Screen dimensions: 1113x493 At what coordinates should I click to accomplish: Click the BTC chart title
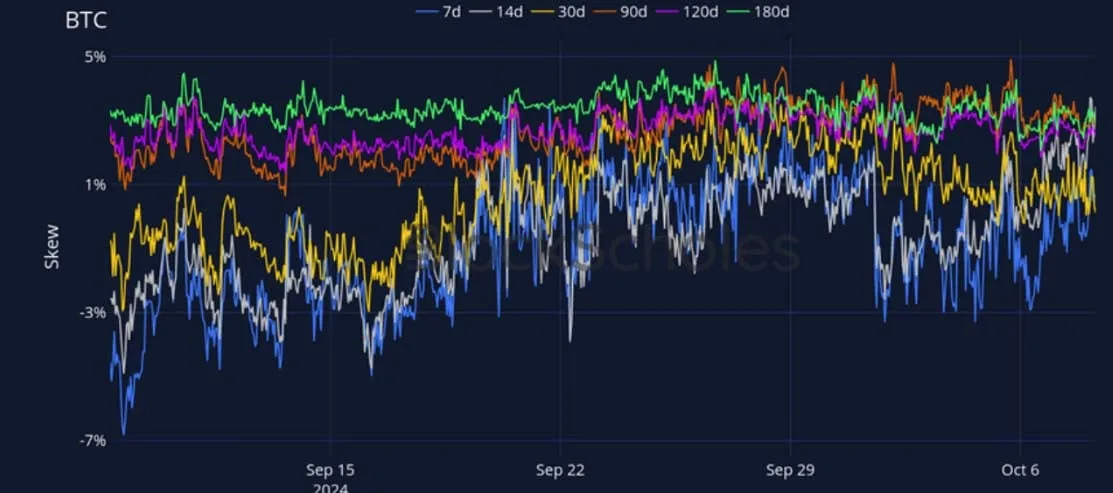(x=86, y=21)
